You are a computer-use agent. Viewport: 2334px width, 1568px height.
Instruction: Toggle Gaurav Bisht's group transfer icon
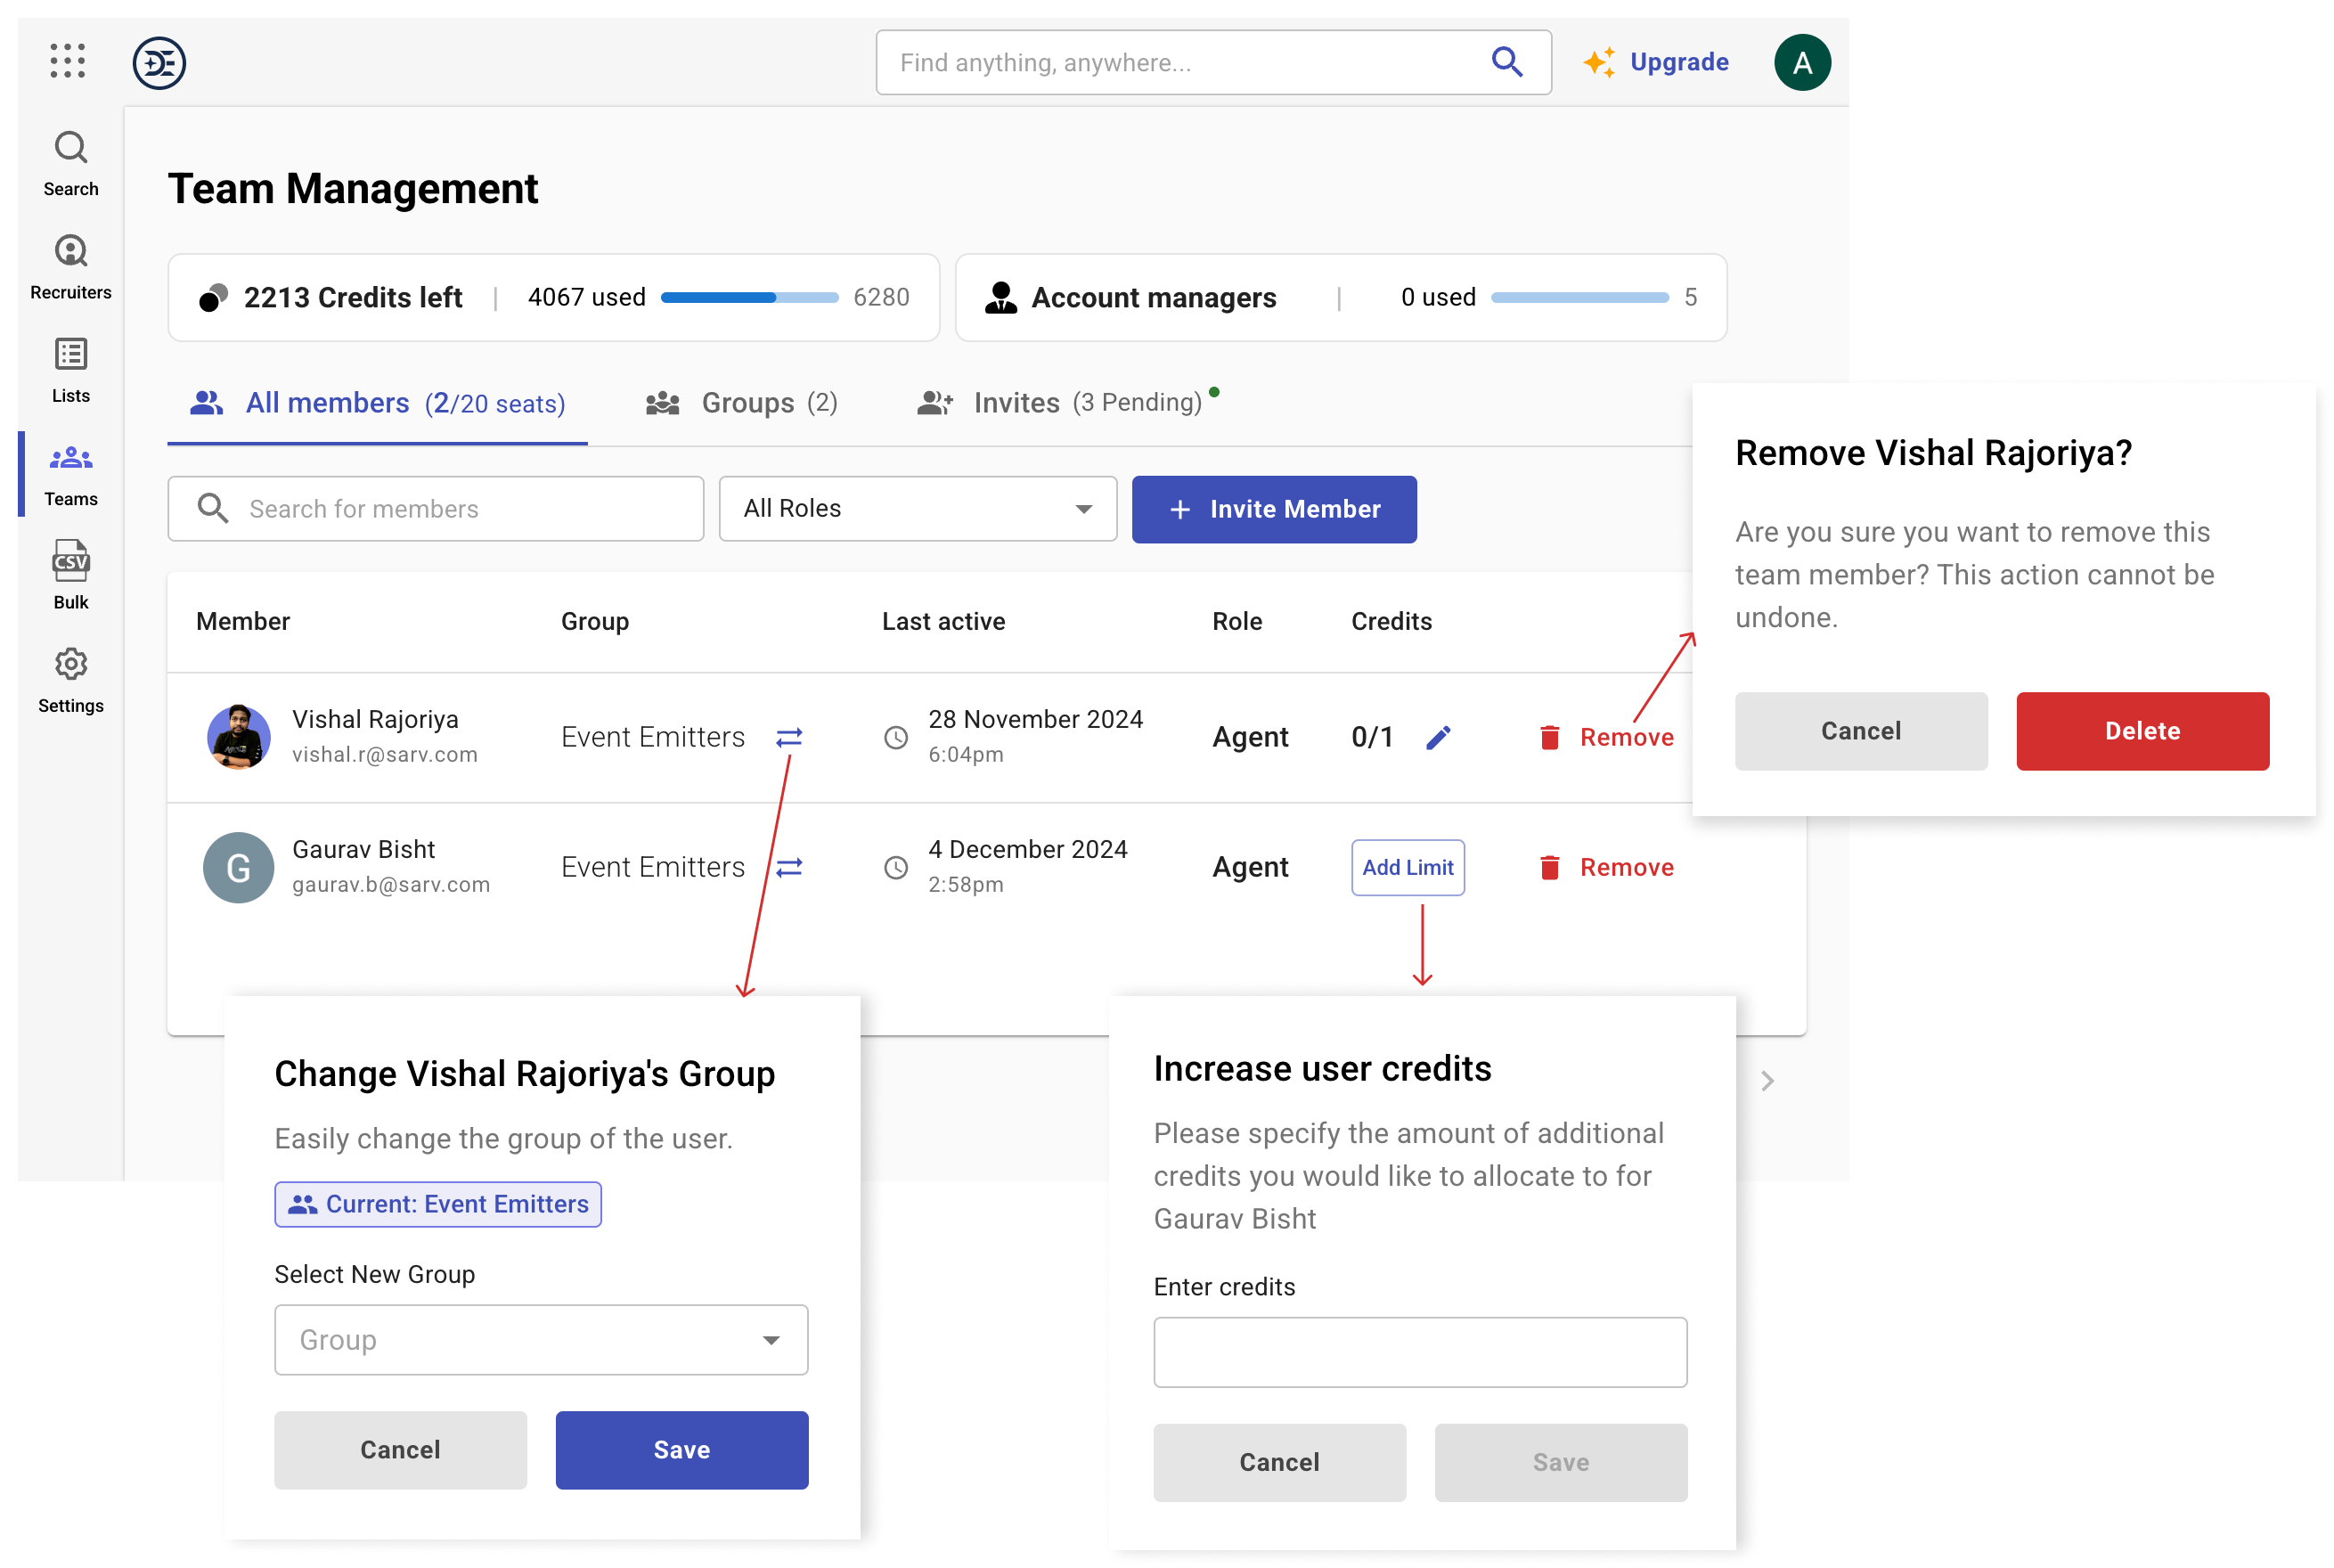[x=791, y=866]
